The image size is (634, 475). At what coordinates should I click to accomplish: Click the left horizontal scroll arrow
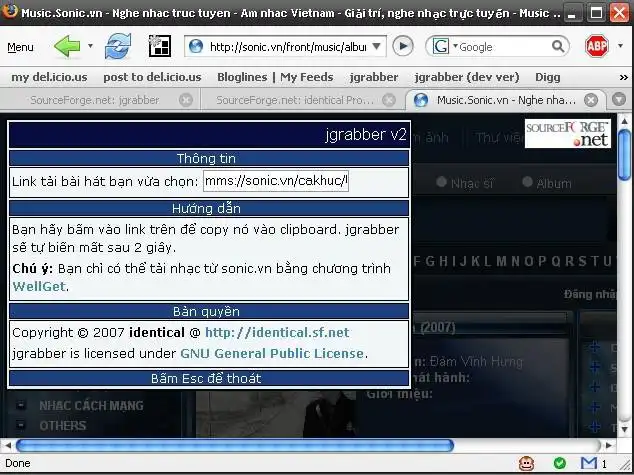tap(8, 445)
